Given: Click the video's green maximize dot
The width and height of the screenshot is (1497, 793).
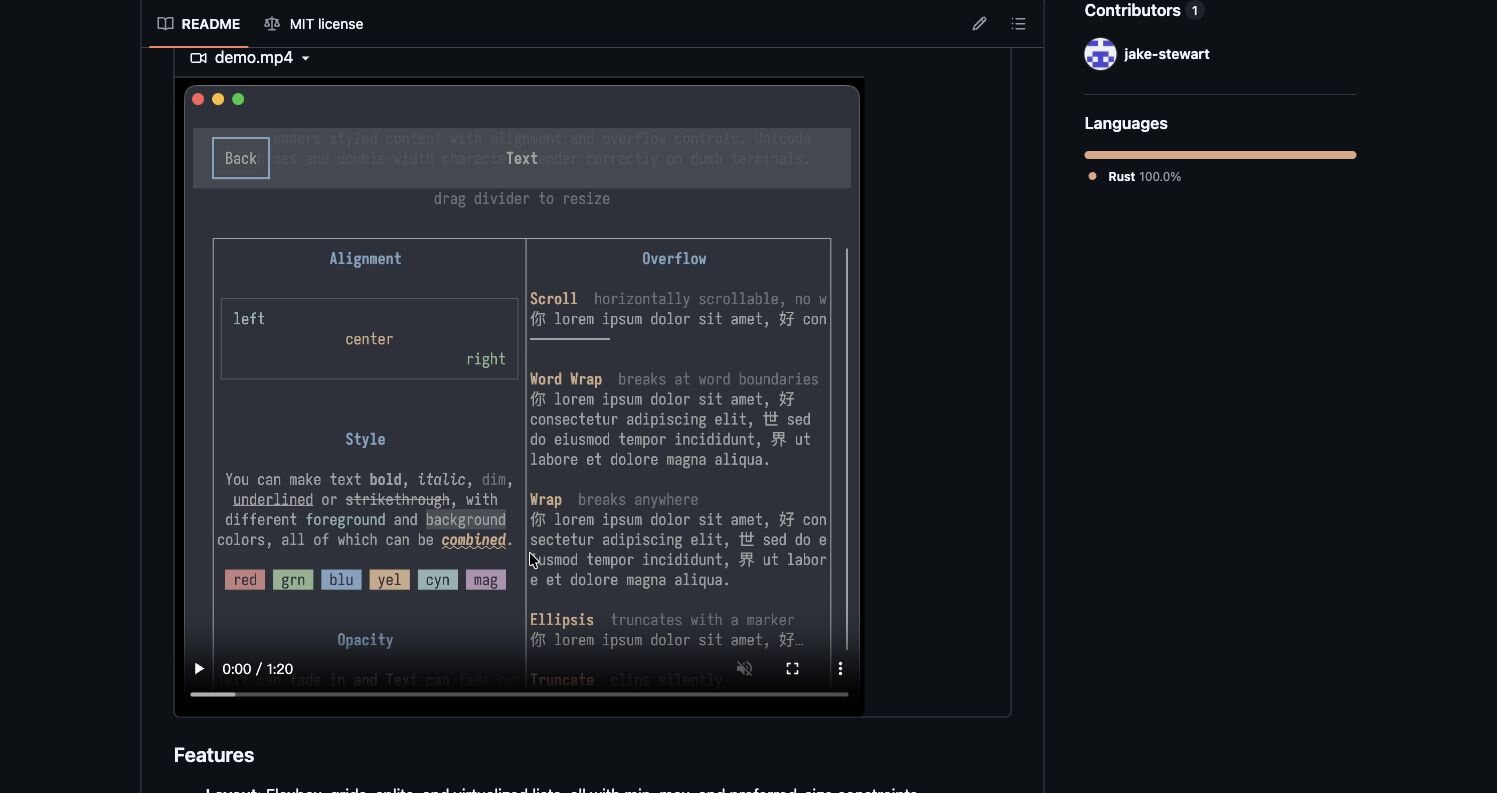Looking at the screenshot, I should 238,99.
